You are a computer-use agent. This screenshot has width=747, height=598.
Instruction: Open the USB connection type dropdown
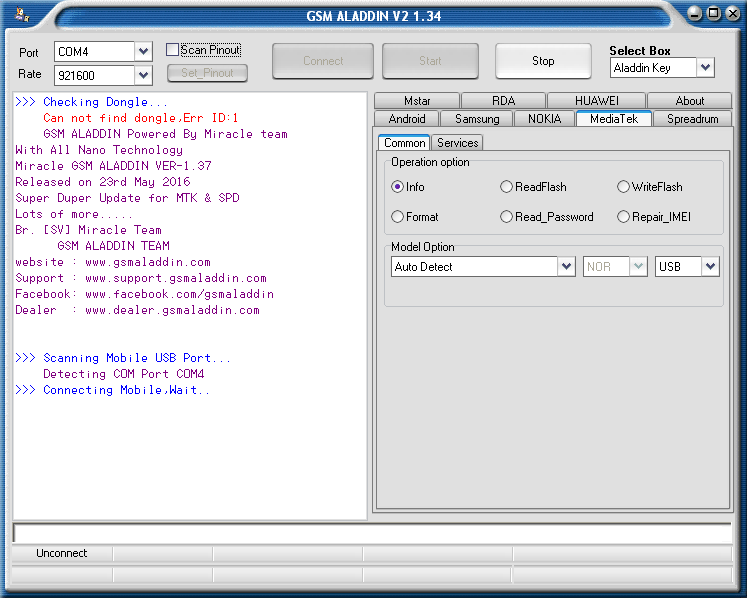pos(710,266)
